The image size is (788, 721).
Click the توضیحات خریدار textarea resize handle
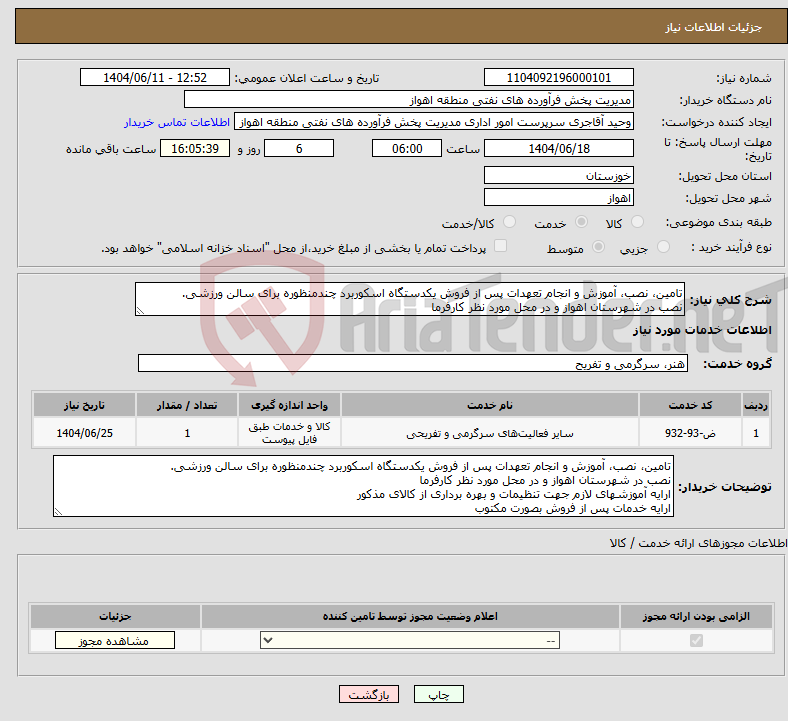(x=58, y=511)
